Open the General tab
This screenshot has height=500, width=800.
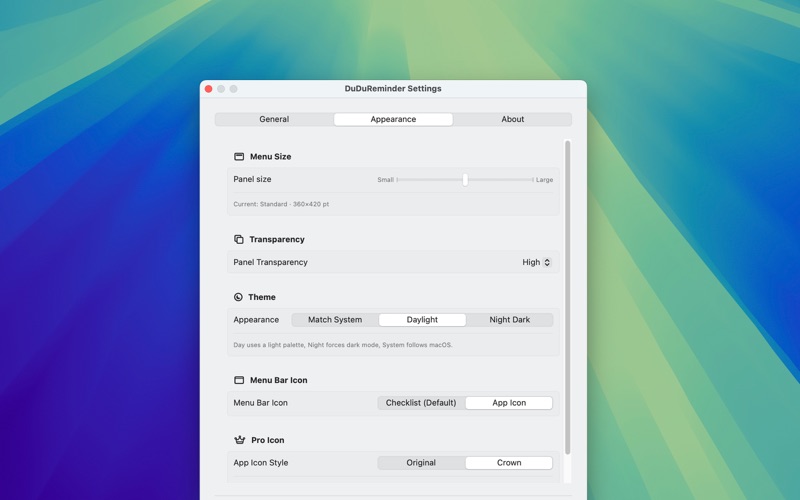click(274, 119)
